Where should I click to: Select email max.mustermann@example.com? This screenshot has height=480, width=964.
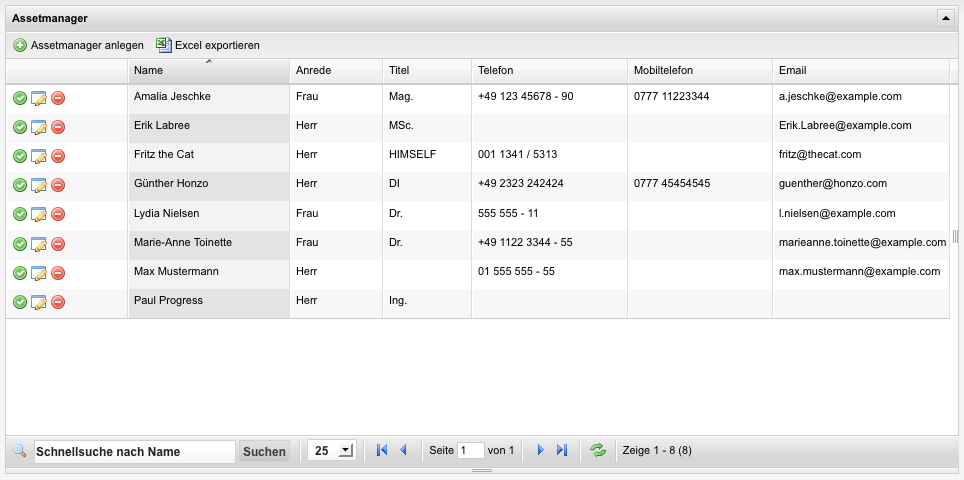point(859,271)
